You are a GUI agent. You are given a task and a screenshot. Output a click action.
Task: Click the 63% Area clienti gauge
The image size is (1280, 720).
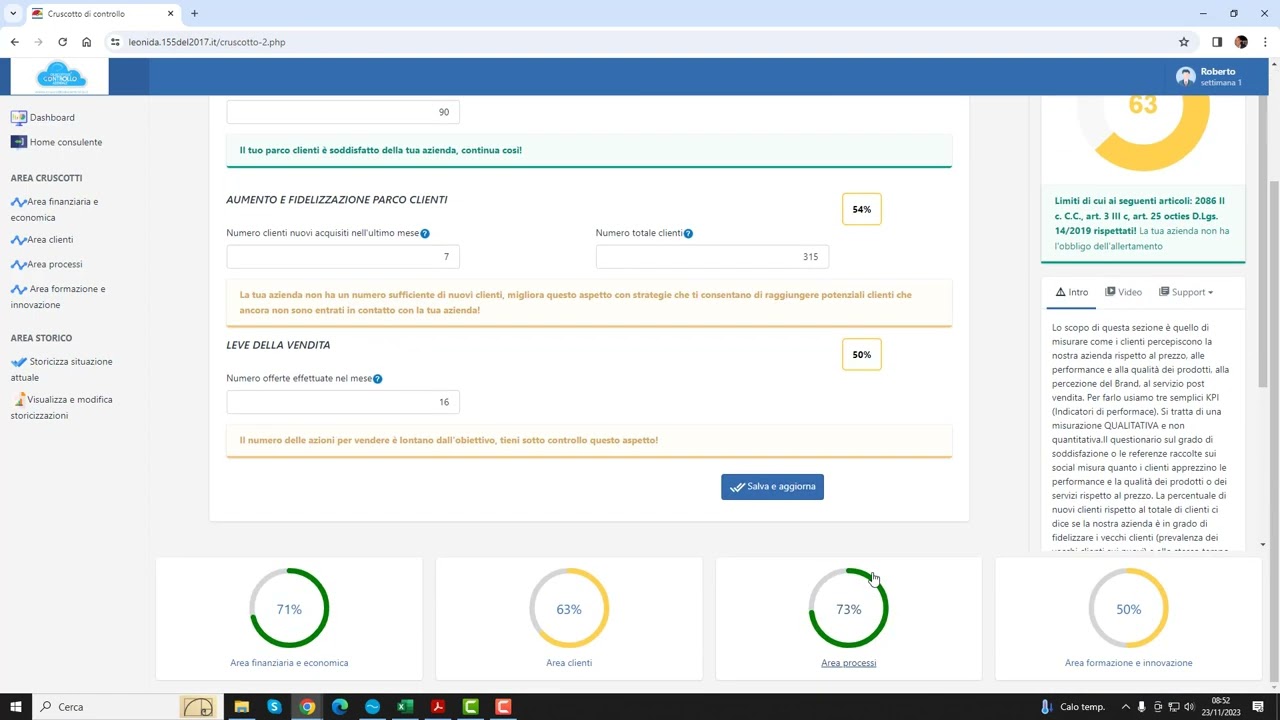coord(569,608)
